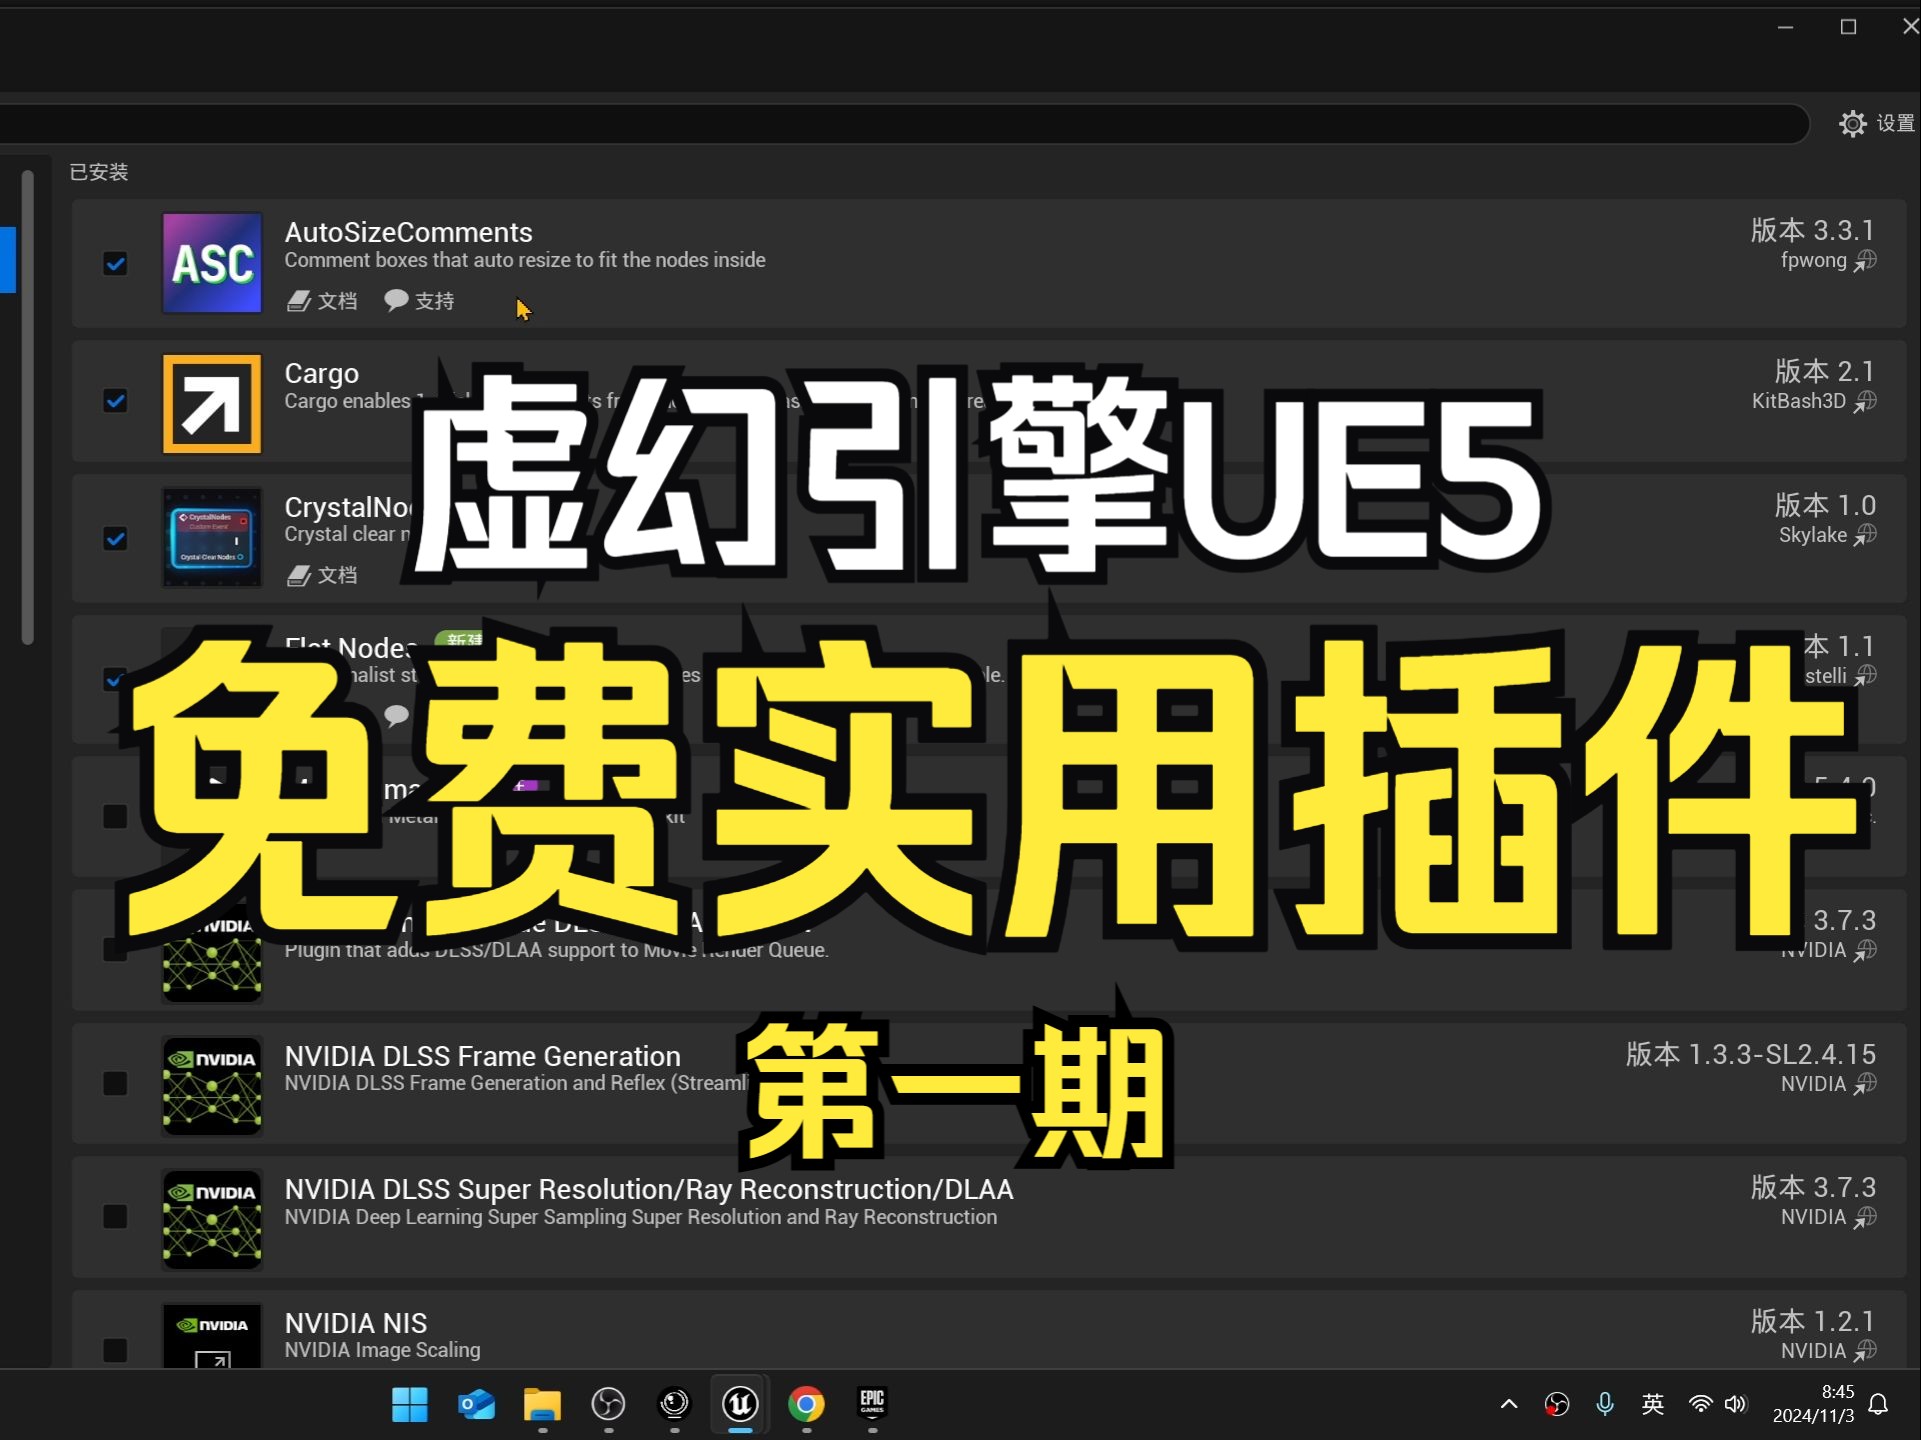Click the NVIDIA DLSS Frame Generation thumbnail
This screenshot has width=1921, height=1440.
tap(211, 1085)
